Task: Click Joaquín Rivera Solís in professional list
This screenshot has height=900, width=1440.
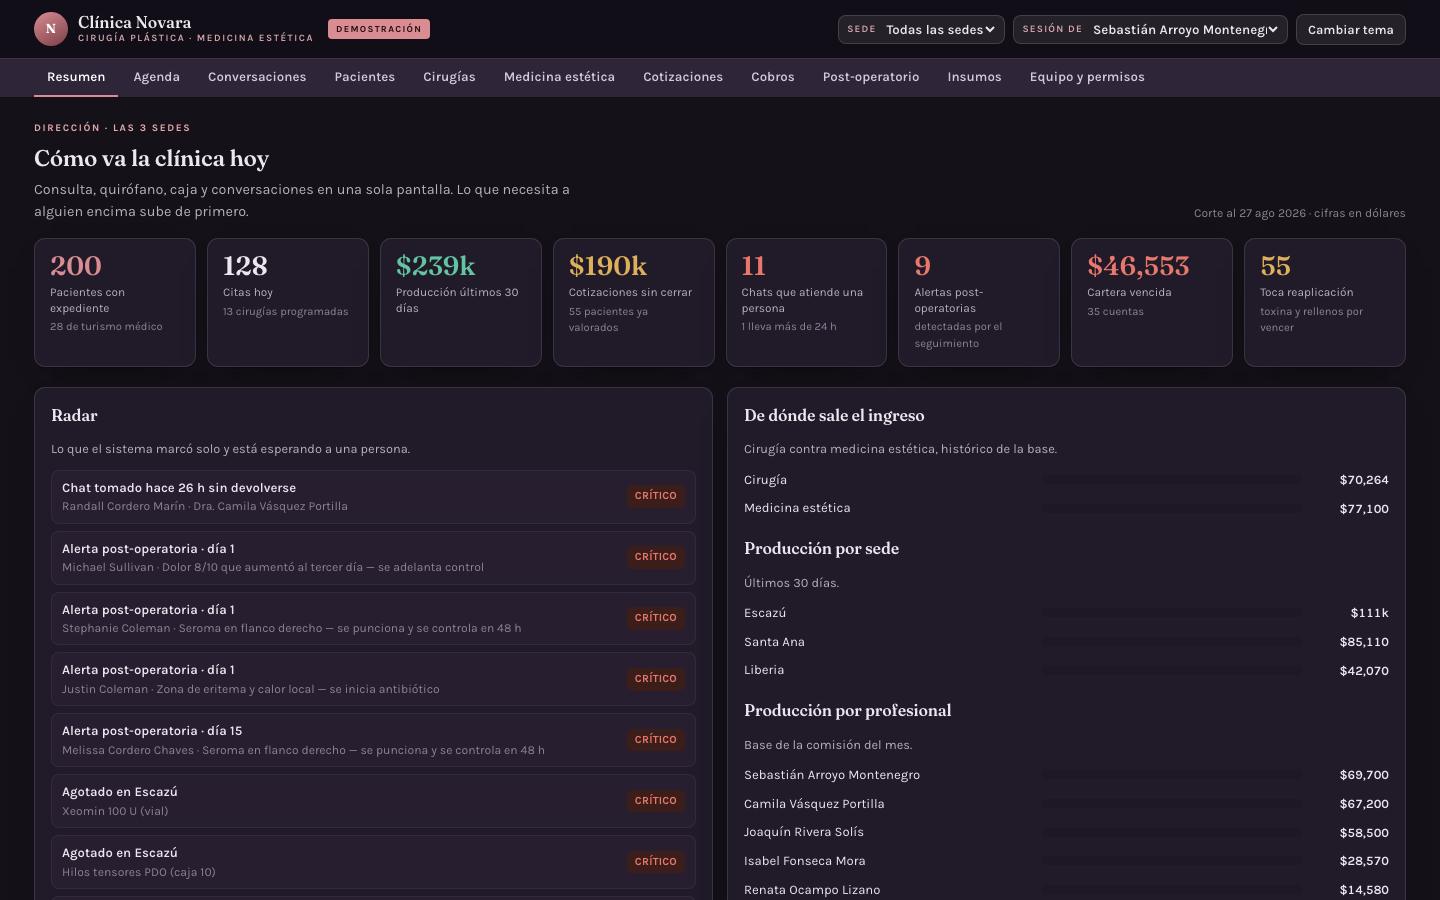Action: (x=804, y=832)
